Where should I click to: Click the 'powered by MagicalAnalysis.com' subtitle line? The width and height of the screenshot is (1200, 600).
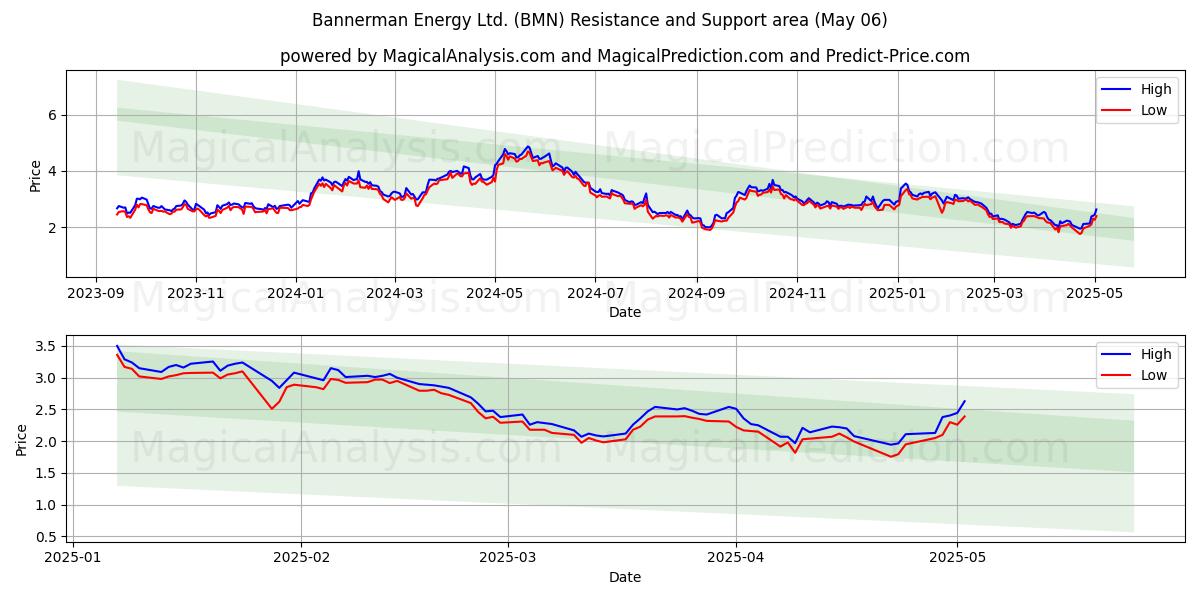point(625,56)
